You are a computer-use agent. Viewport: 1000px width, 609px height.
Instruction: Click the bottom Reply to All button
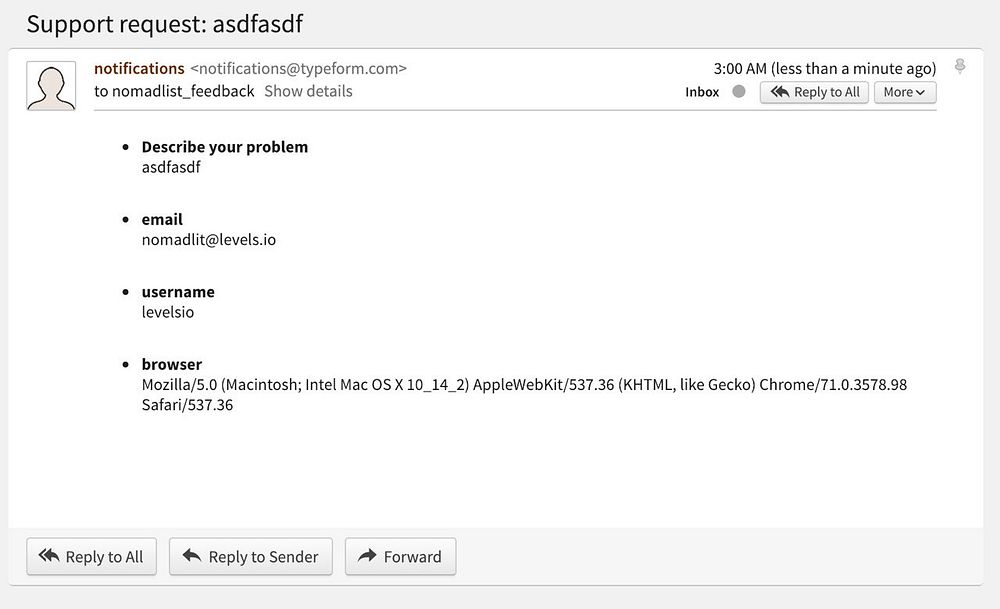coord(91,557)
